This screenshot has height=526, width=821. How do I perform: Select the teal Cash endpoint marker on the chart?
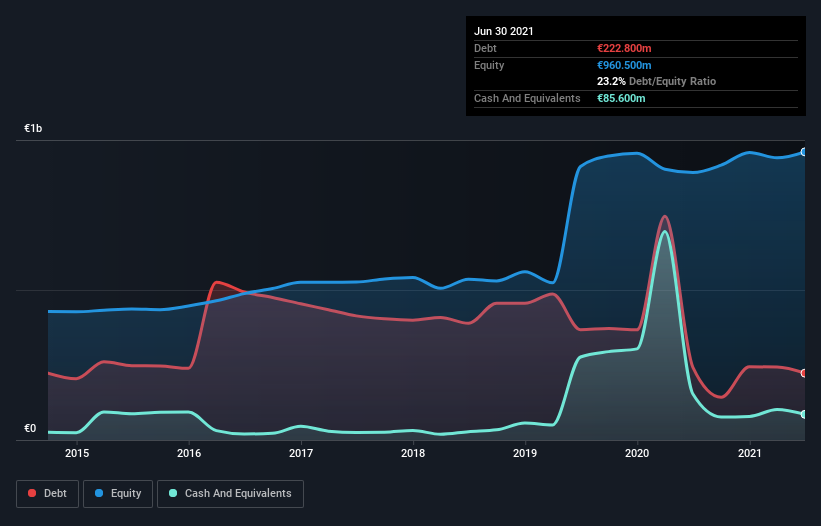point(804,414)
